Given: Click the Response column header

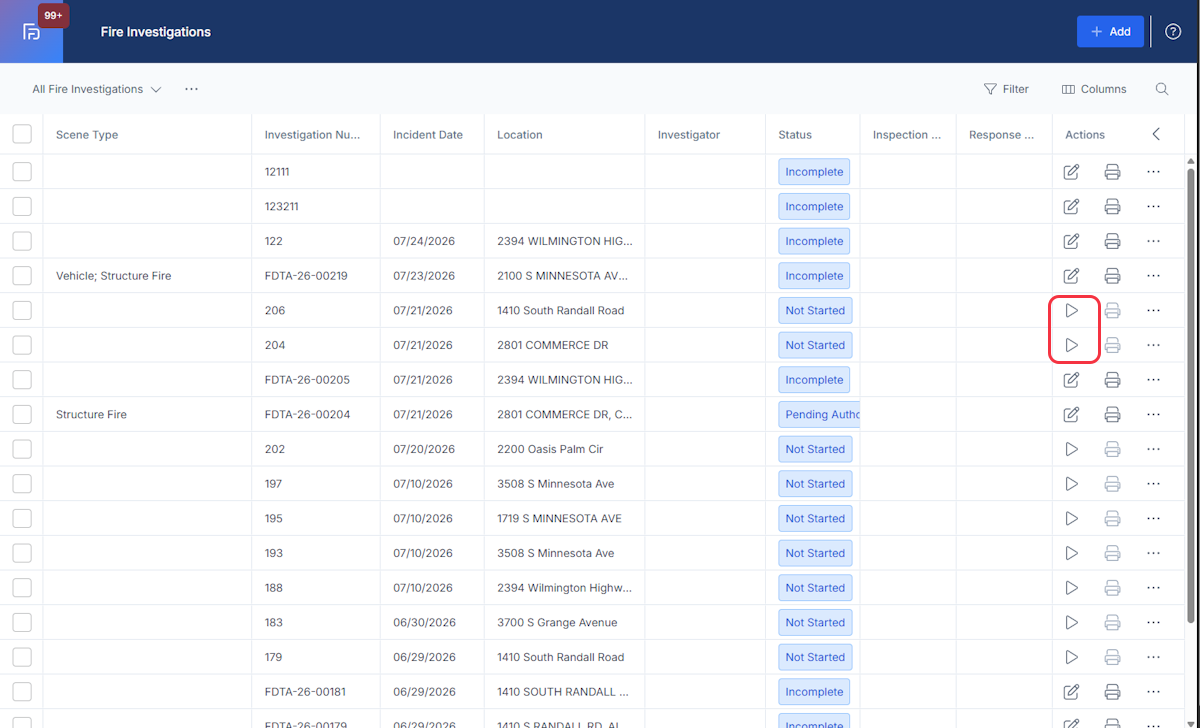Looking at the screenshot, I should click(x=1002, y=135).
